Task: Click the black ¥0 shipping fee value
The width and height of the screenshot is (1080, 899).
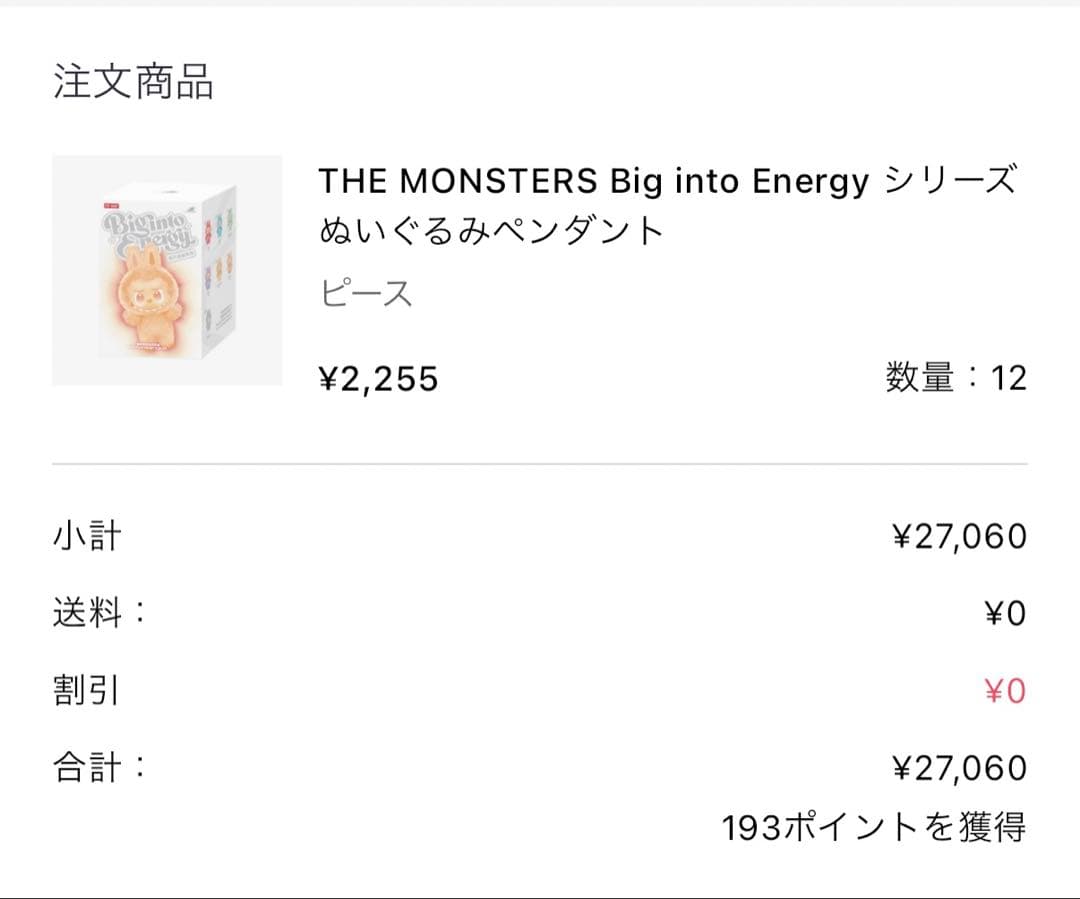Action: point(1004,614)
